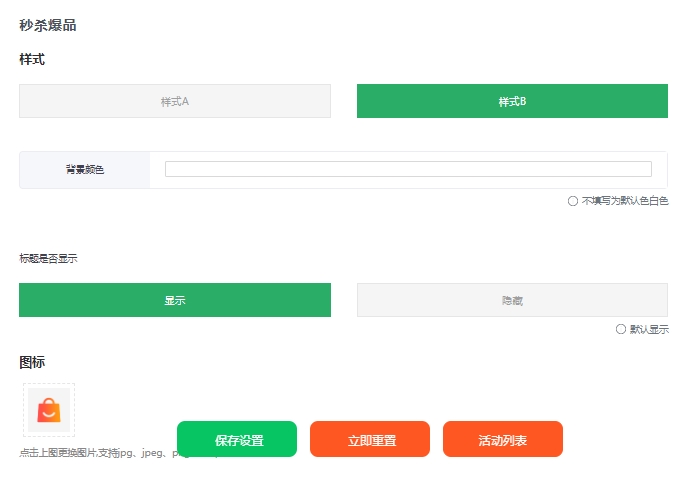
Task: Select the 样式B style option
Action: pyautogui.click(x=512, y=101)
